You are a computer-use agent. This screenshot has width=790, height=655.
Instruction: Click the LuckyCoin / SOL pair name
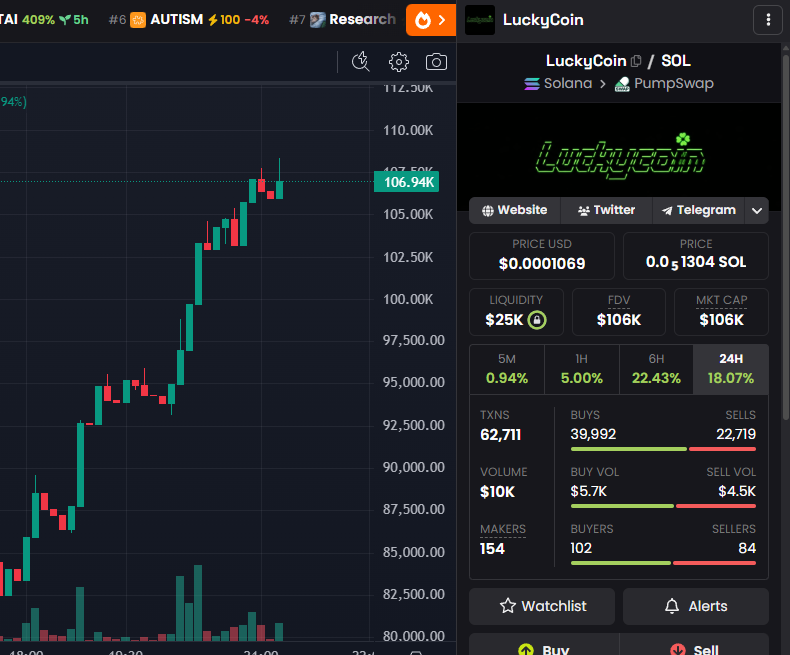[618, 61]
